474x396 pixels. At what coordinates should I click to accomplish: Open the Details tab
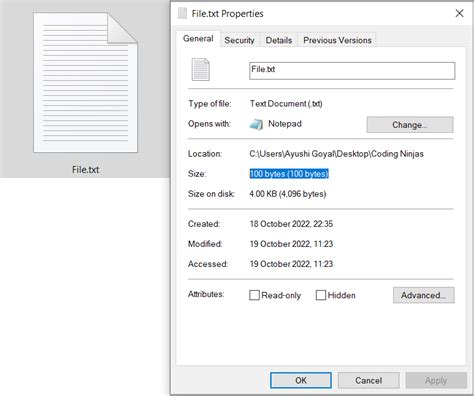coord(279,40)
